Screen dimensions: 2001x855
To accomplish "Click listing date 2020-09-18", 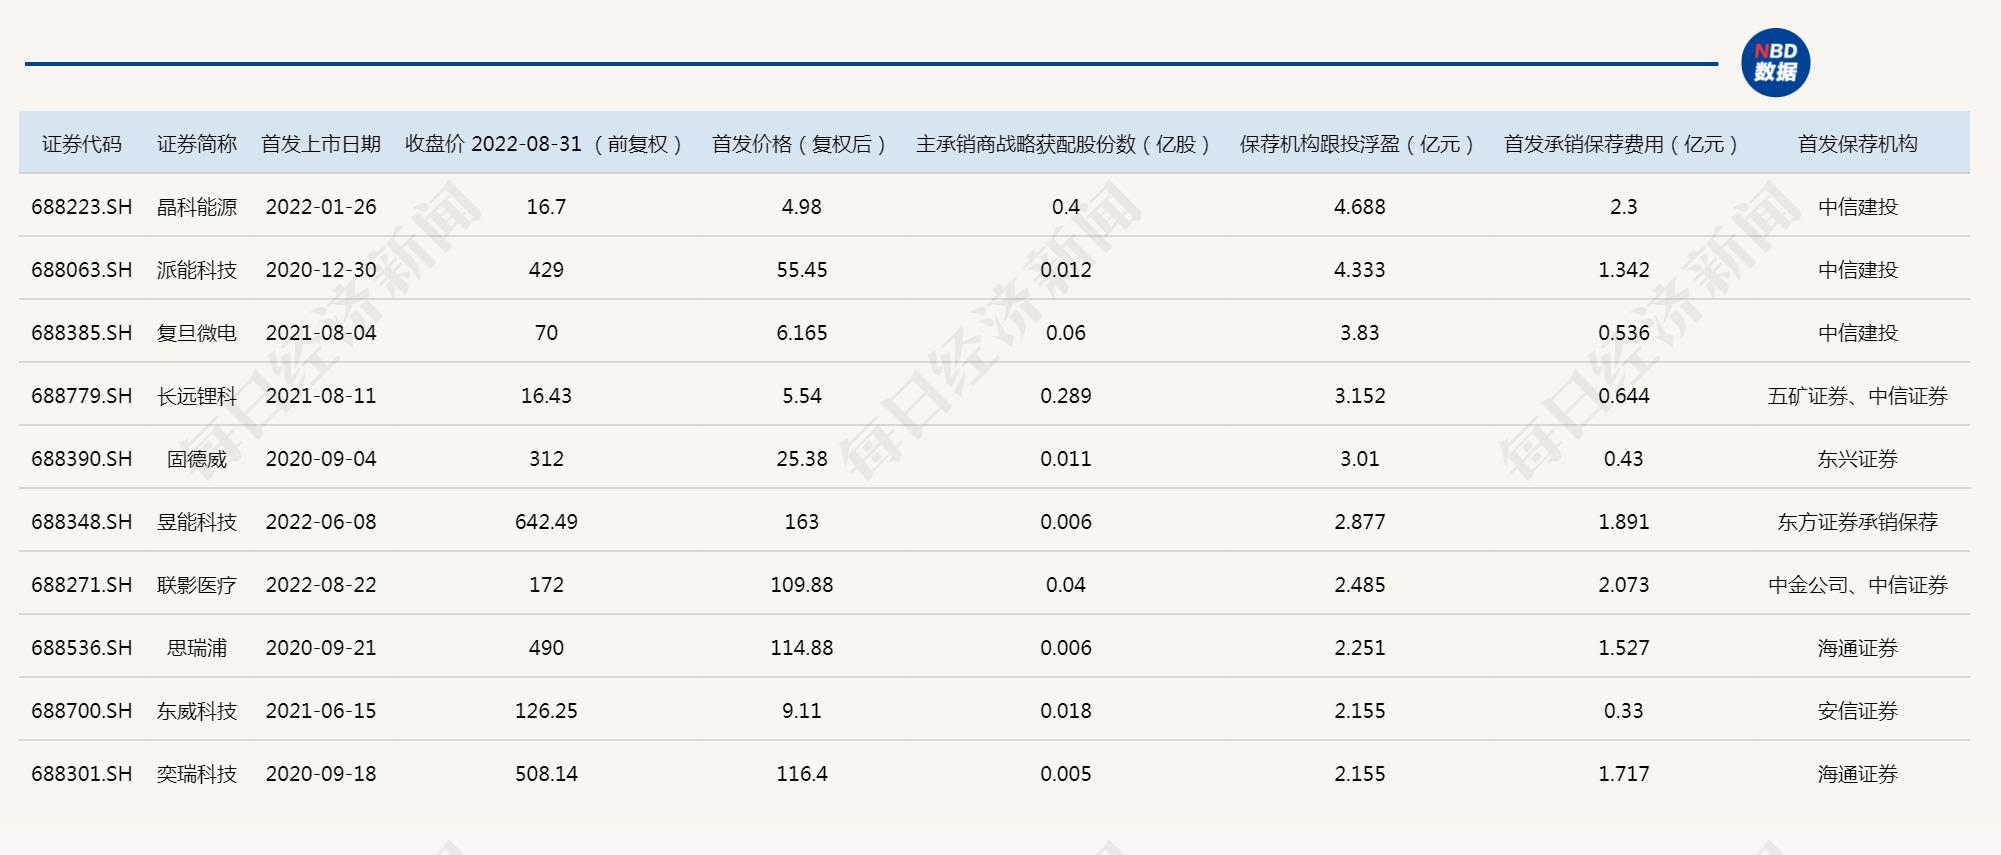I will [x=321, y=774].
